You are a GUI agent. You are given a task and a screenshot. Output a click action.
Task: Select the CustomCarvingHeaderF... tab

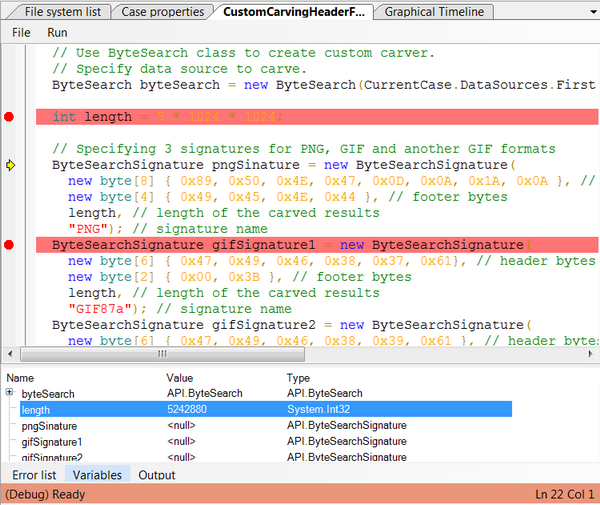point(294,12)
